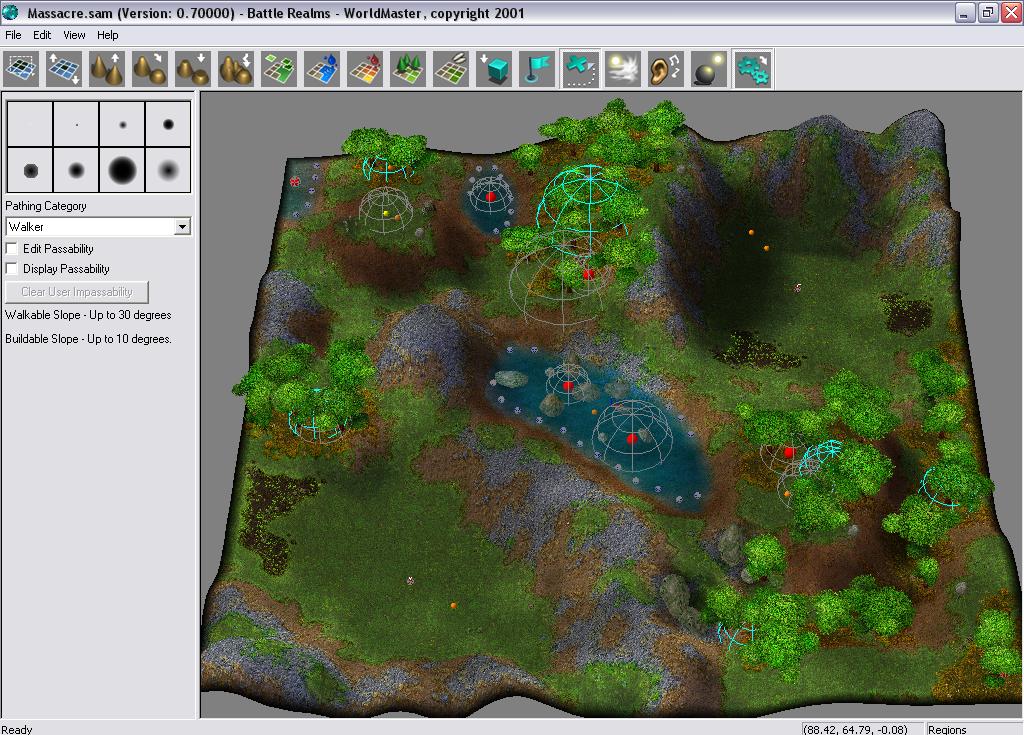Enable the Edit Passability checkbox
Image resolution: width=1024 pixels, height=735 pixels.
(x=11, y=248)
